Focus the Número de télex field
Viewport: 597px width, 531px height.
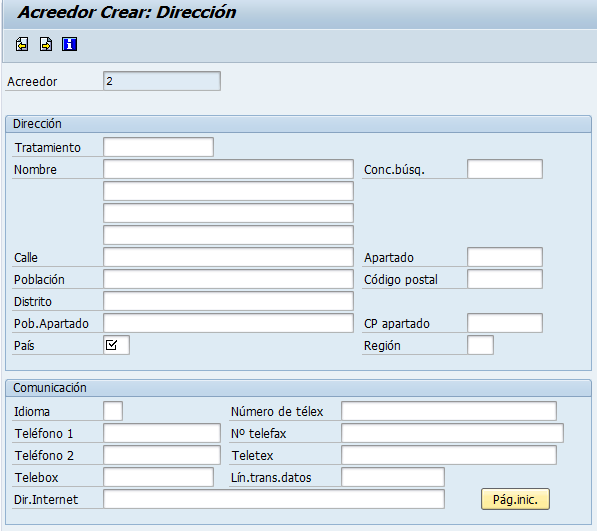click(449, 411)
